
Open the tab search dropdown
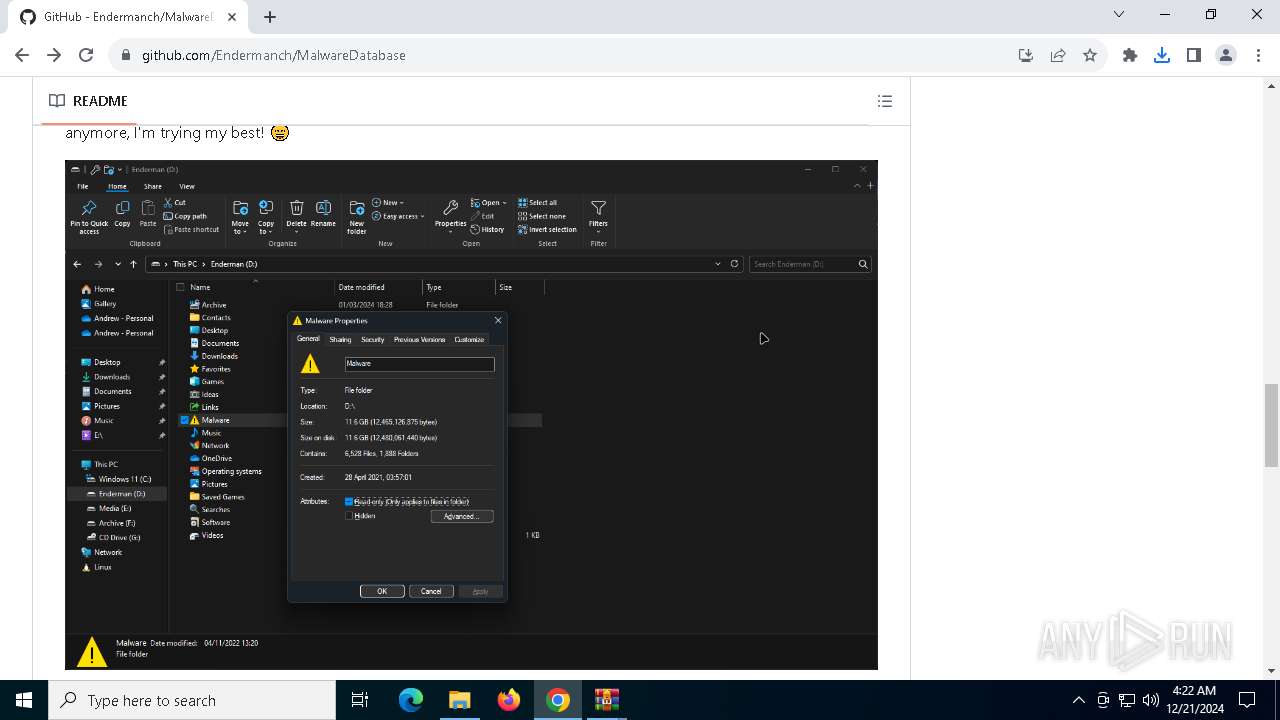tap(1119, 14)
